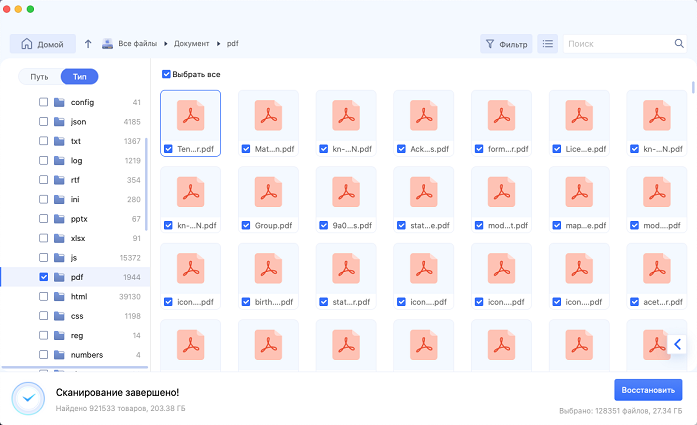This screenshot has width=697, height=425.
Task: Select the xlsx folder icon
Action: click(59, 238)
